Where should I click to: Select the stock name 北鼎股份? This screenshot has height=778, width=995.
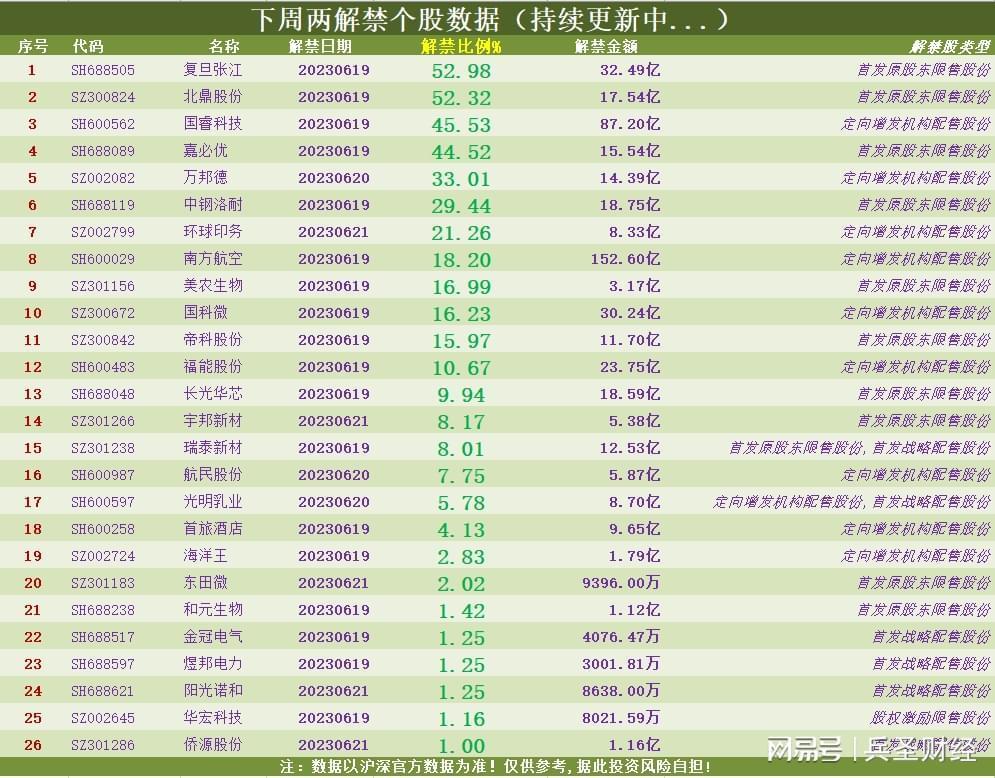coord(213,97)
